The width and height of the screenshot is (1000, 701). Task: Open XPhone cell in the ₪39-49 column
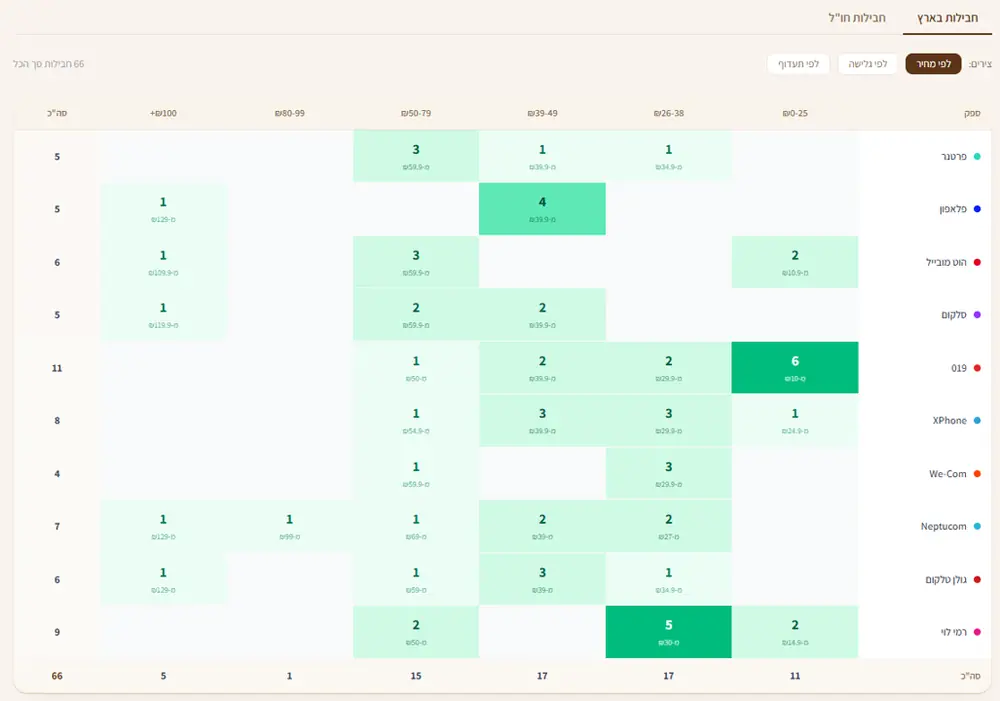click(542, 420)
